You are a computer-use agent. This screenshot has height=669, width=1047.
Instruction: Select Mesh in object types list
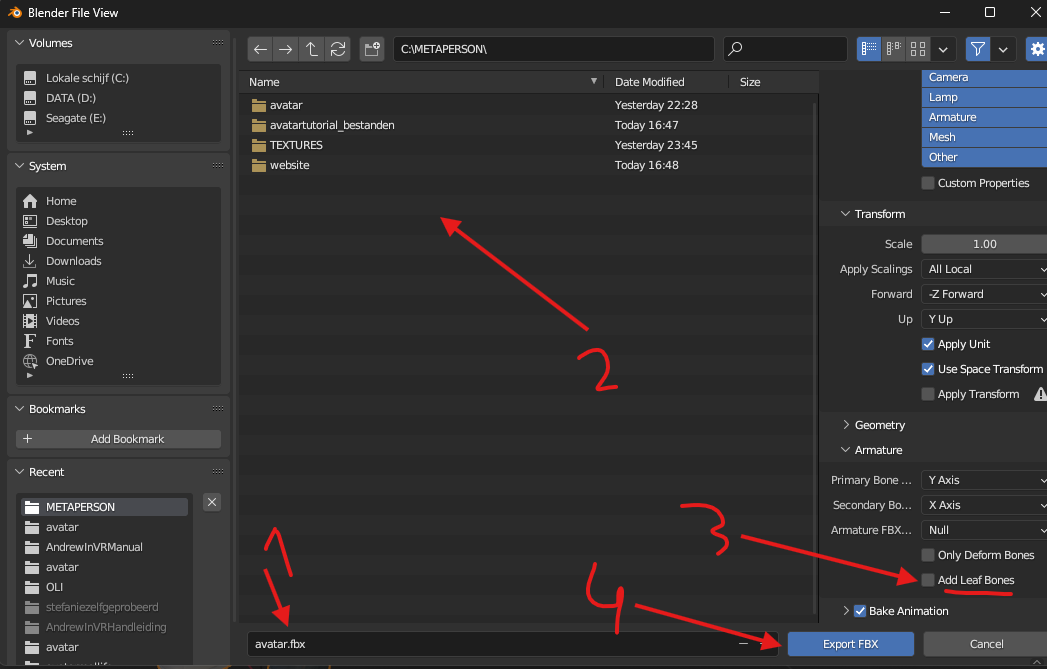point(984,137)
